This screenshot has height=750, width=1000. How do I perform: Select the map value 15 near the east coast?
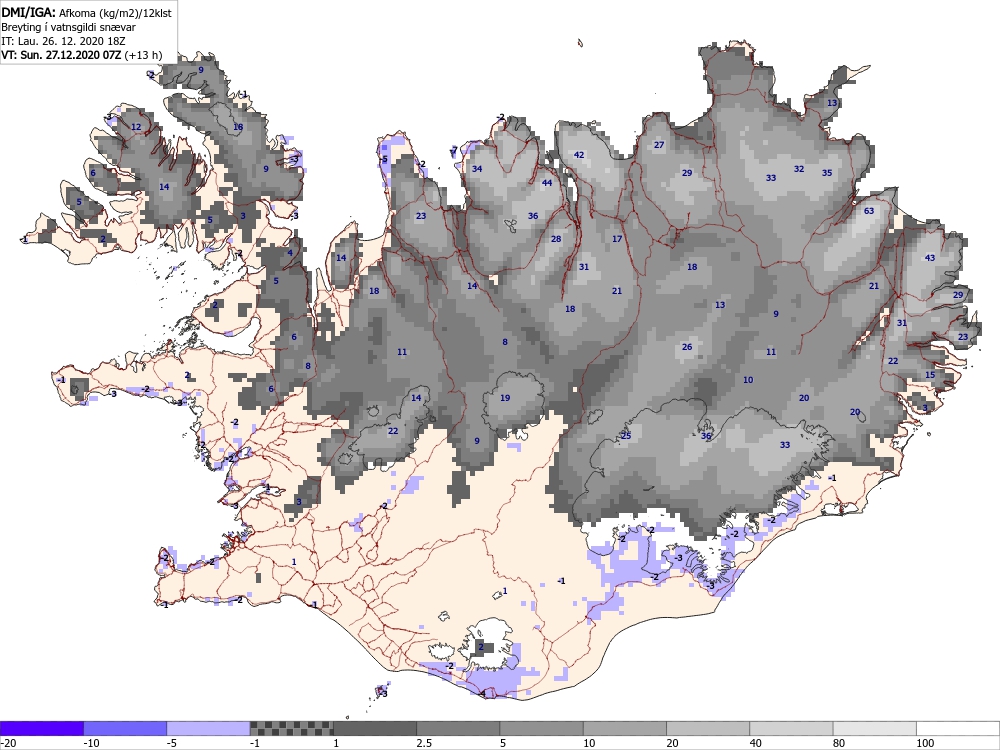coord(930,375)
